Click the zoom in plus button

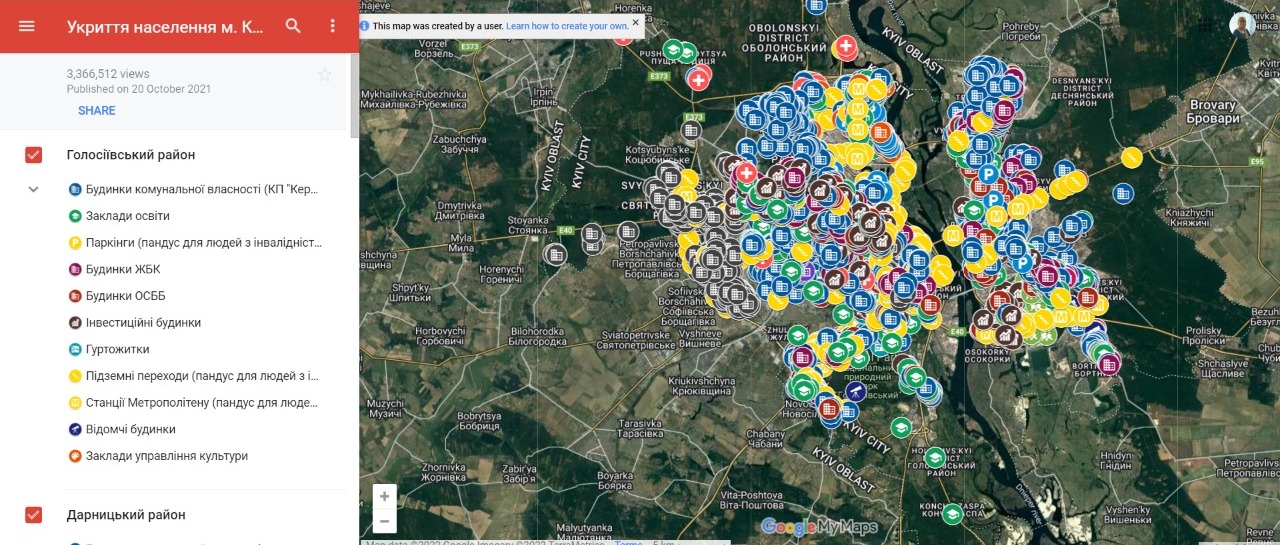point(384,496)
